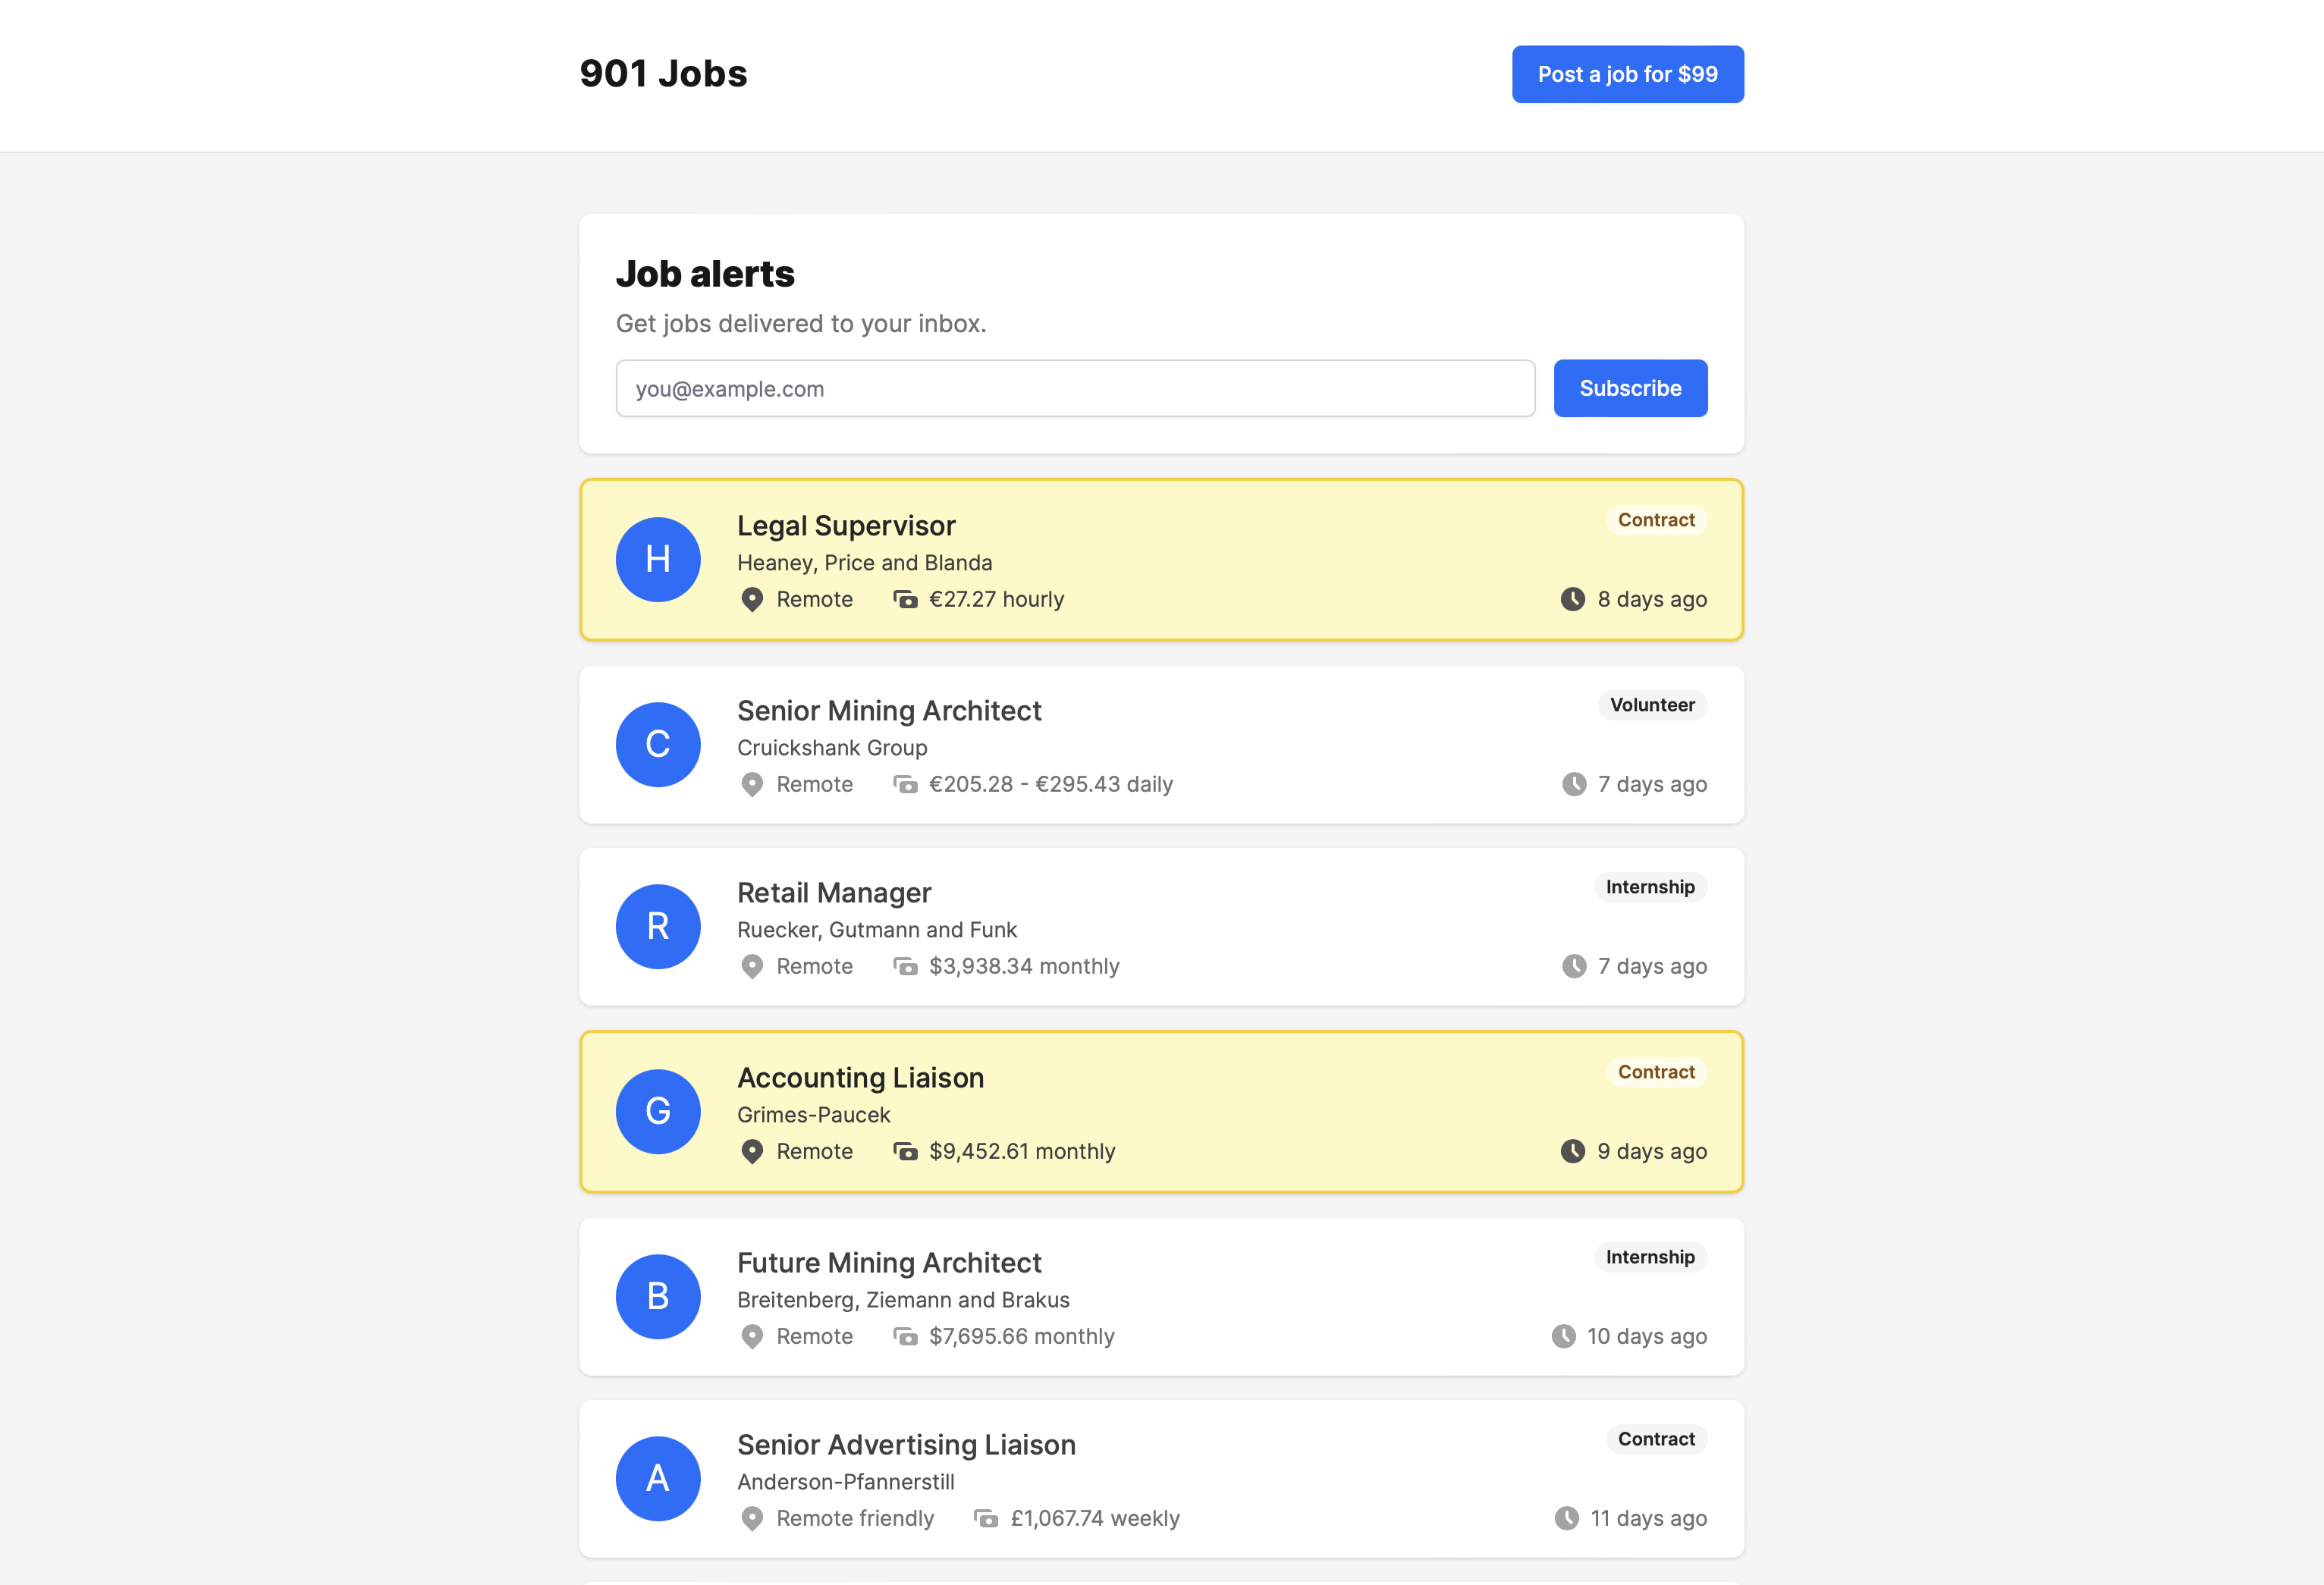This screenshot has height=1585, width=2324.
Task: Click the salary icon next to $3,938.34 monthly
Action: coord(905,966)
